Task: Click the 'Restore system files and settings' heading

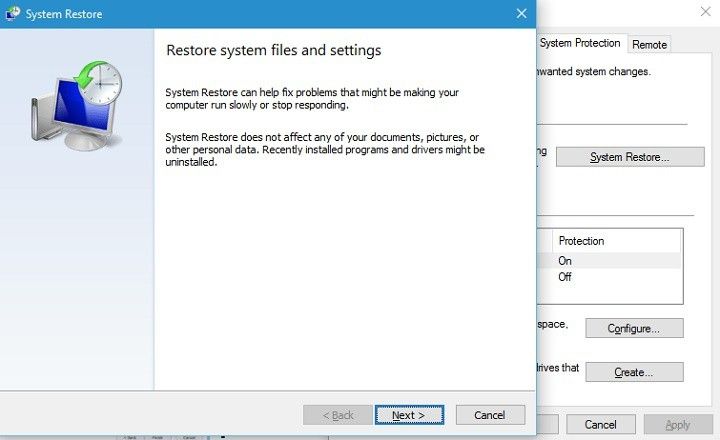Action: [x=274, y=50]
